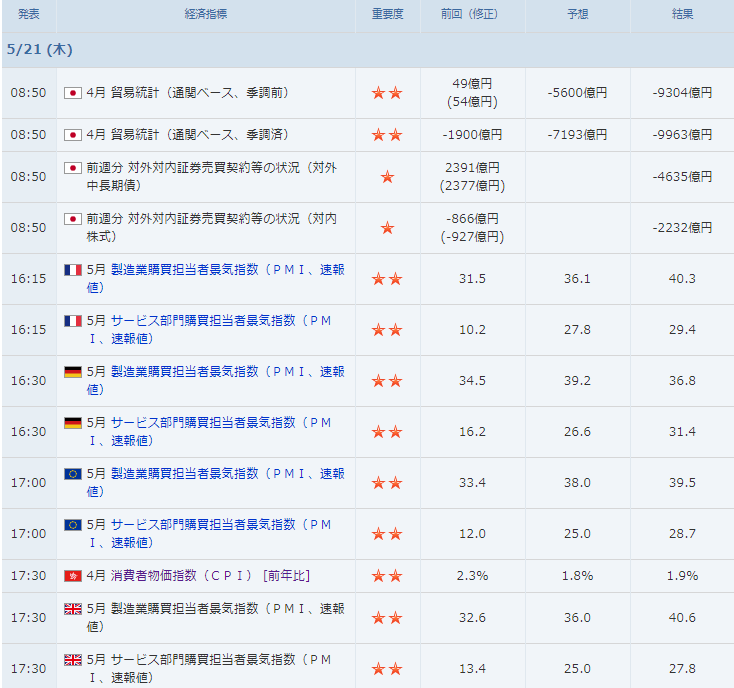
Task: Click EU flag in 17:00 サービス部門PMI row
Action: pyautogui.click(x=73, y=525)
